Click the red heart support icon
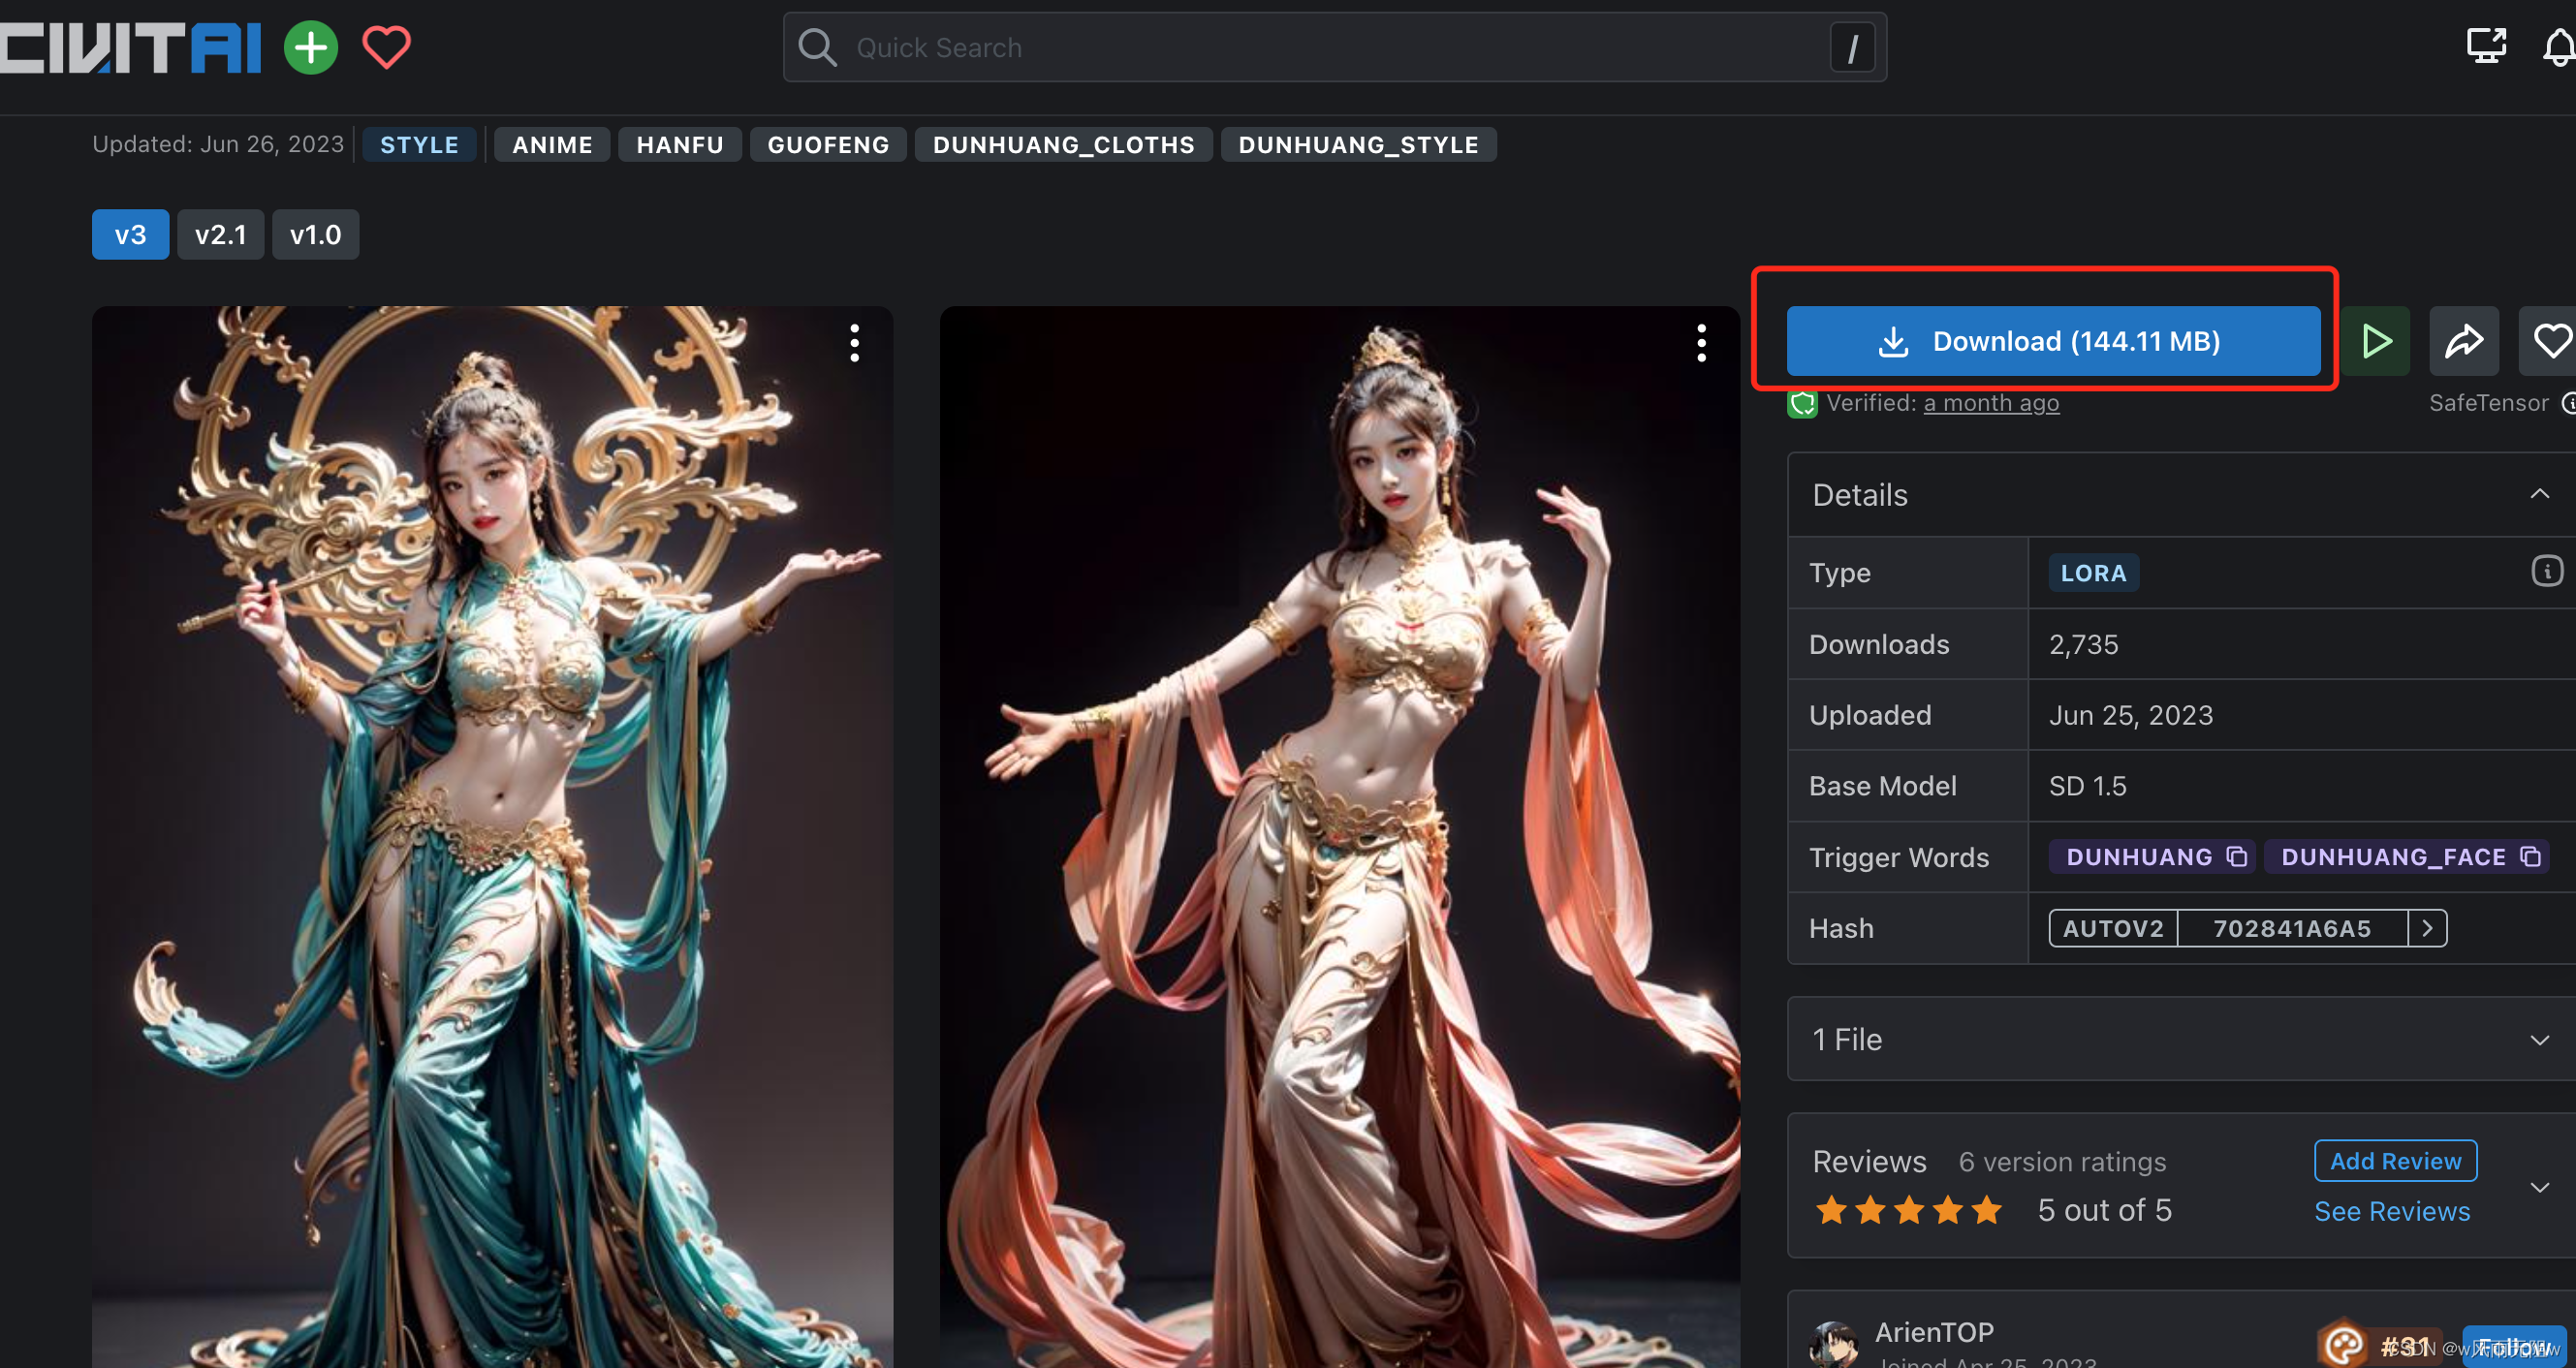The width and height of the screenshot is (2576, 1368). click(386, 47)
